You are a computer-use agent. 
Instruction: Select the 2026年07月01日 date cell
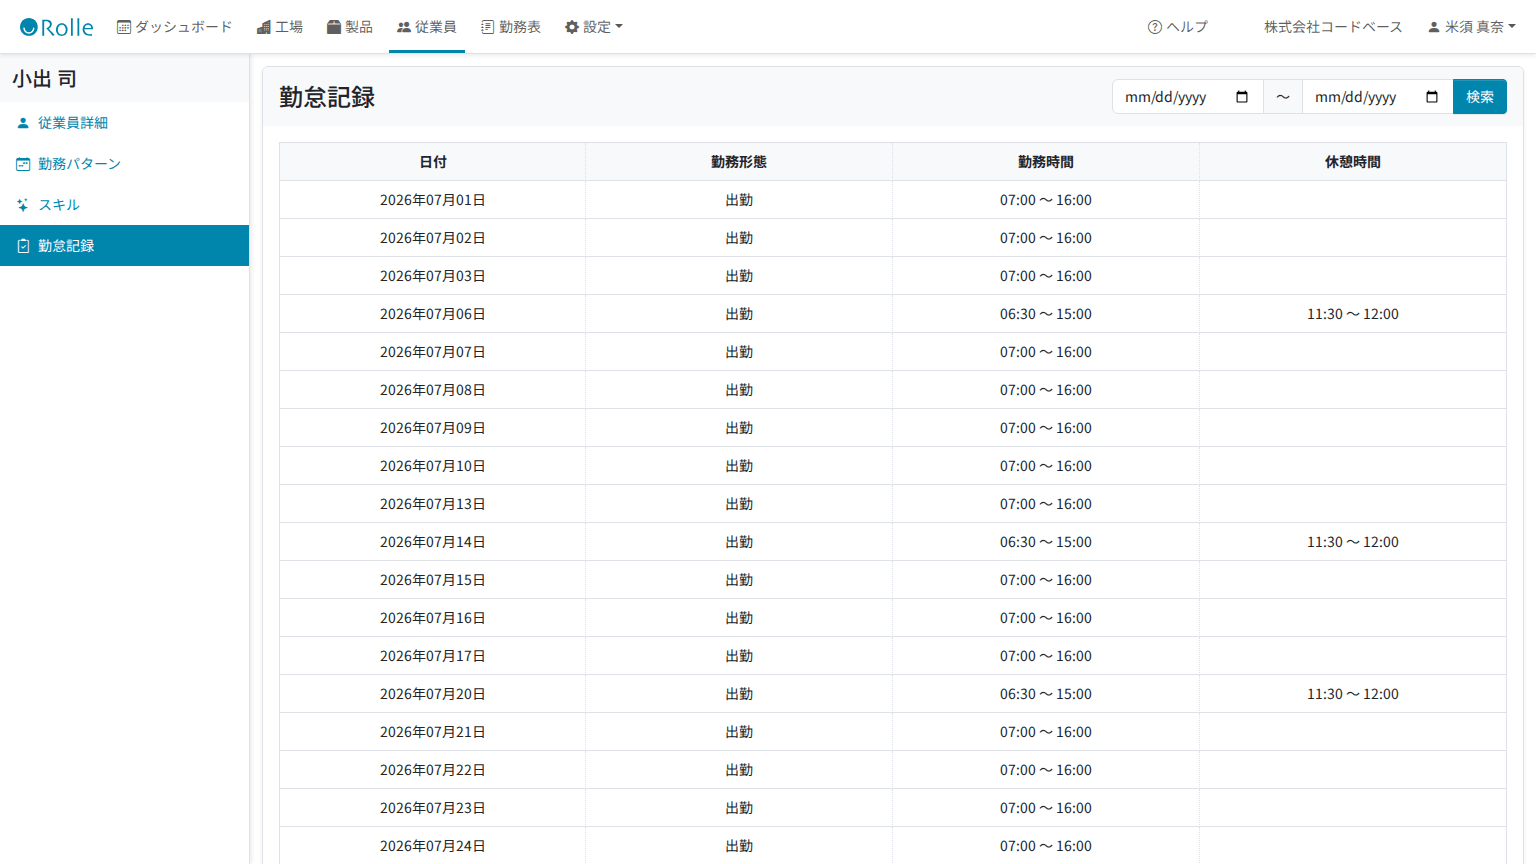tap(433, 200)
